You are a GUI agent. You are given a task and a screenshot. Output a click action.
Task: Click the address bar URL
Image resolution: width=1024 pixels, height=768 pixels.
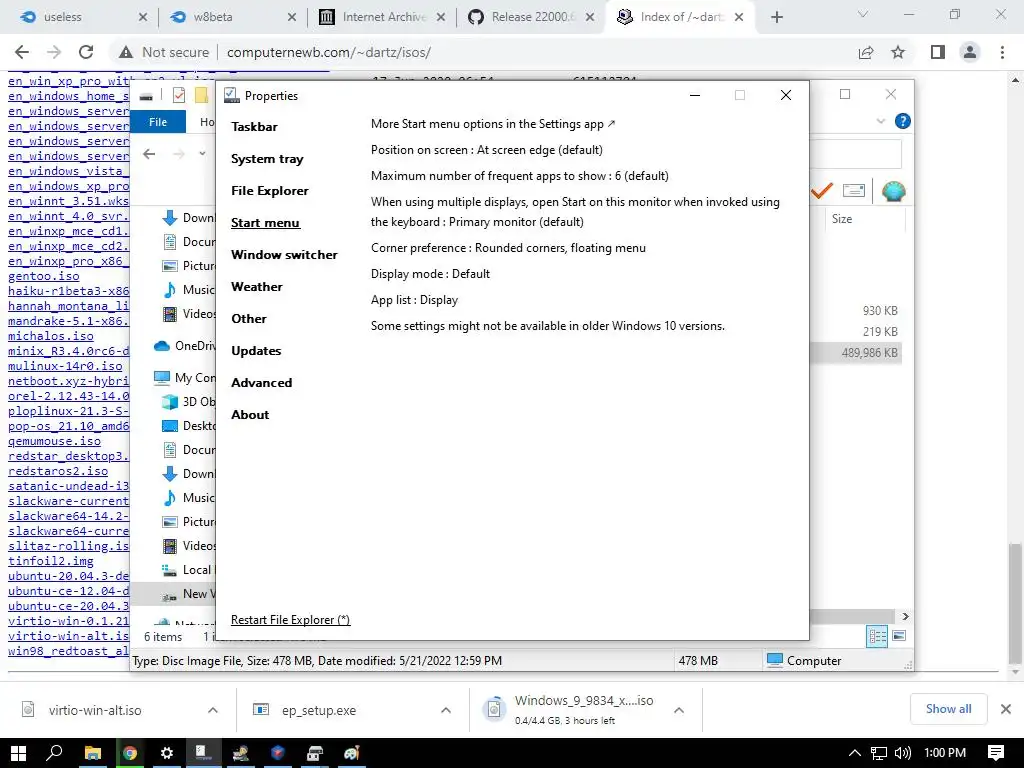click(x=328, y=52)
